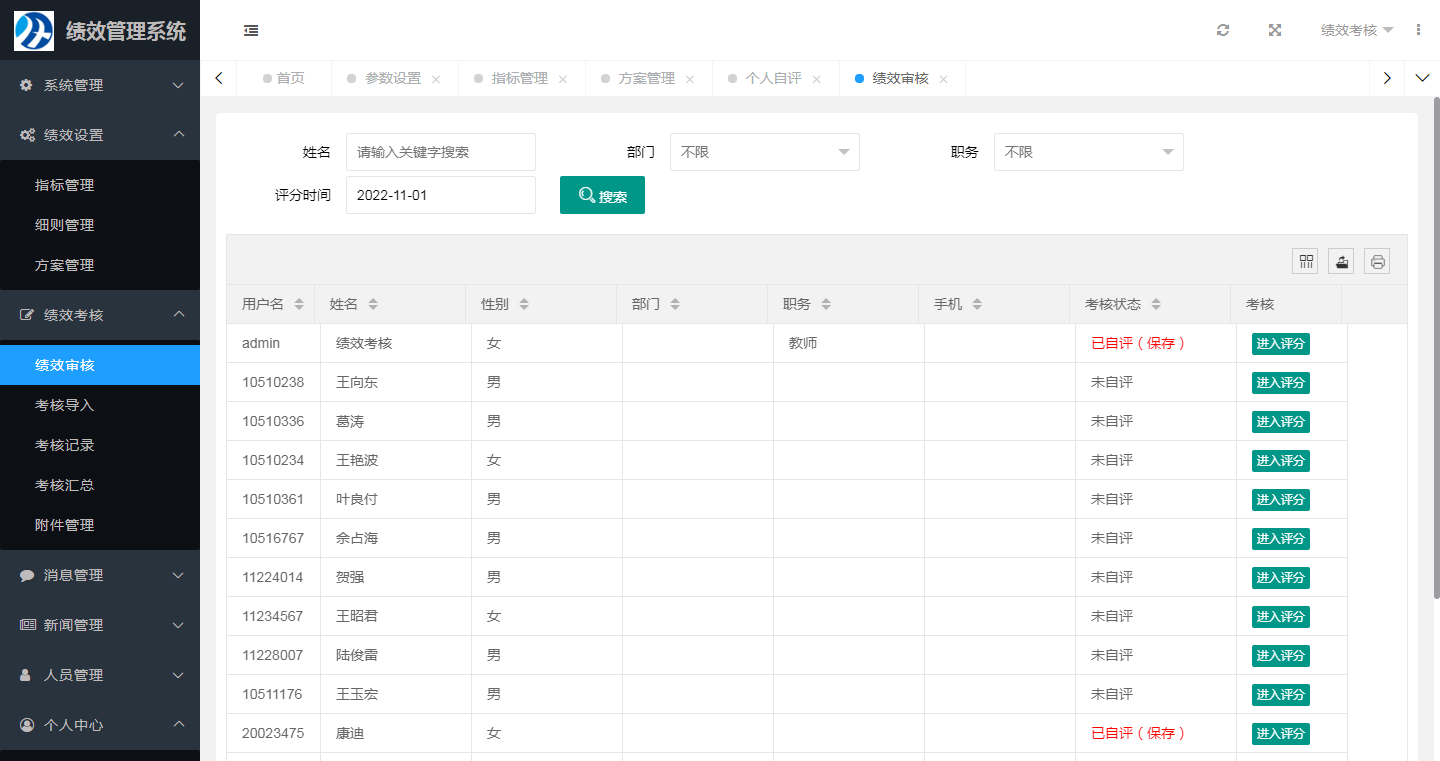The height and width of the screenshot is (761, 1440).
Task: Click 进入评分 for 王向东
Action: (1280, 383)
